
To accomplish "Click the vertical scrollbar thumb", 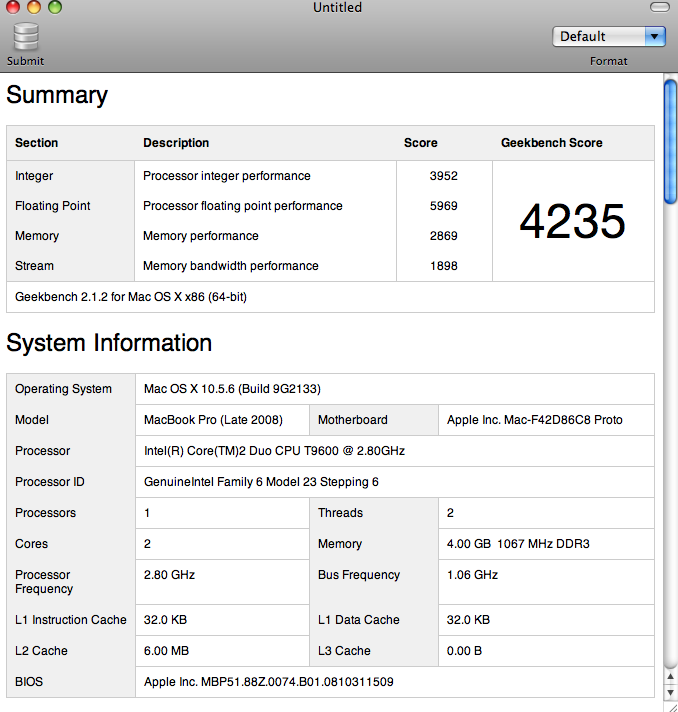I will pos(670,141).
